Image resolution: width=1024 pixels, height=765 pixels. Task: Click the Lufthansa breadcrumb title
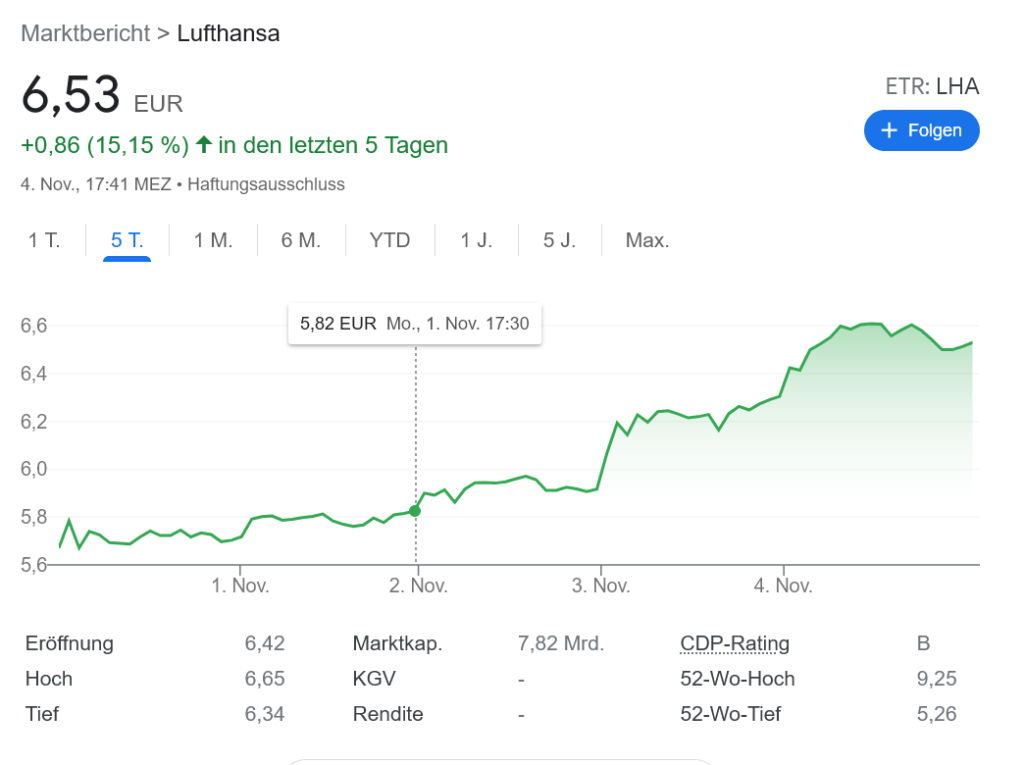pyautogui.click(x=228, y=33)
